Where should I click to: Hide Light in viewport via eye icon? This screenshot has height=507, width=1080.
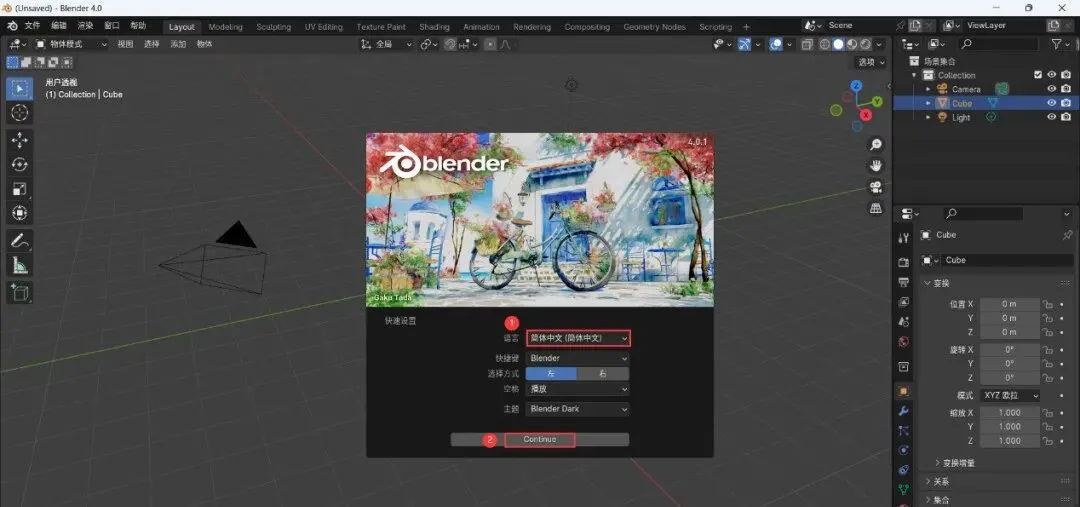(x=1052, y=117)
